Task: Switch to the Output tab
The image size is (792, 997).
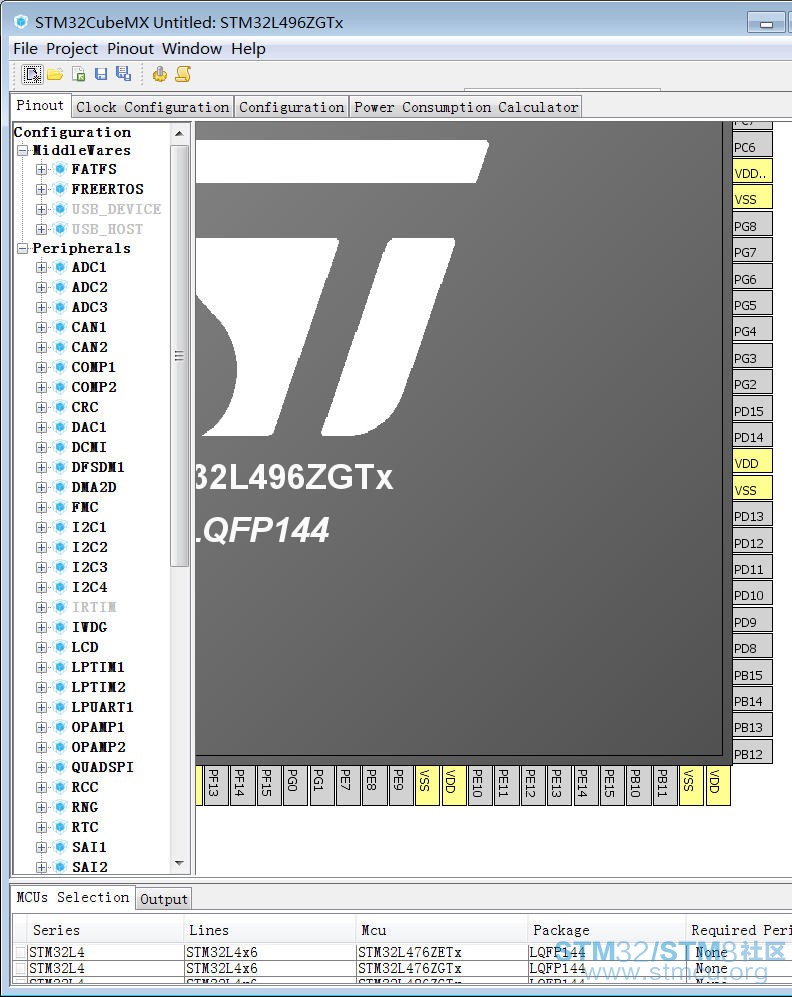Action: [163, 899]
